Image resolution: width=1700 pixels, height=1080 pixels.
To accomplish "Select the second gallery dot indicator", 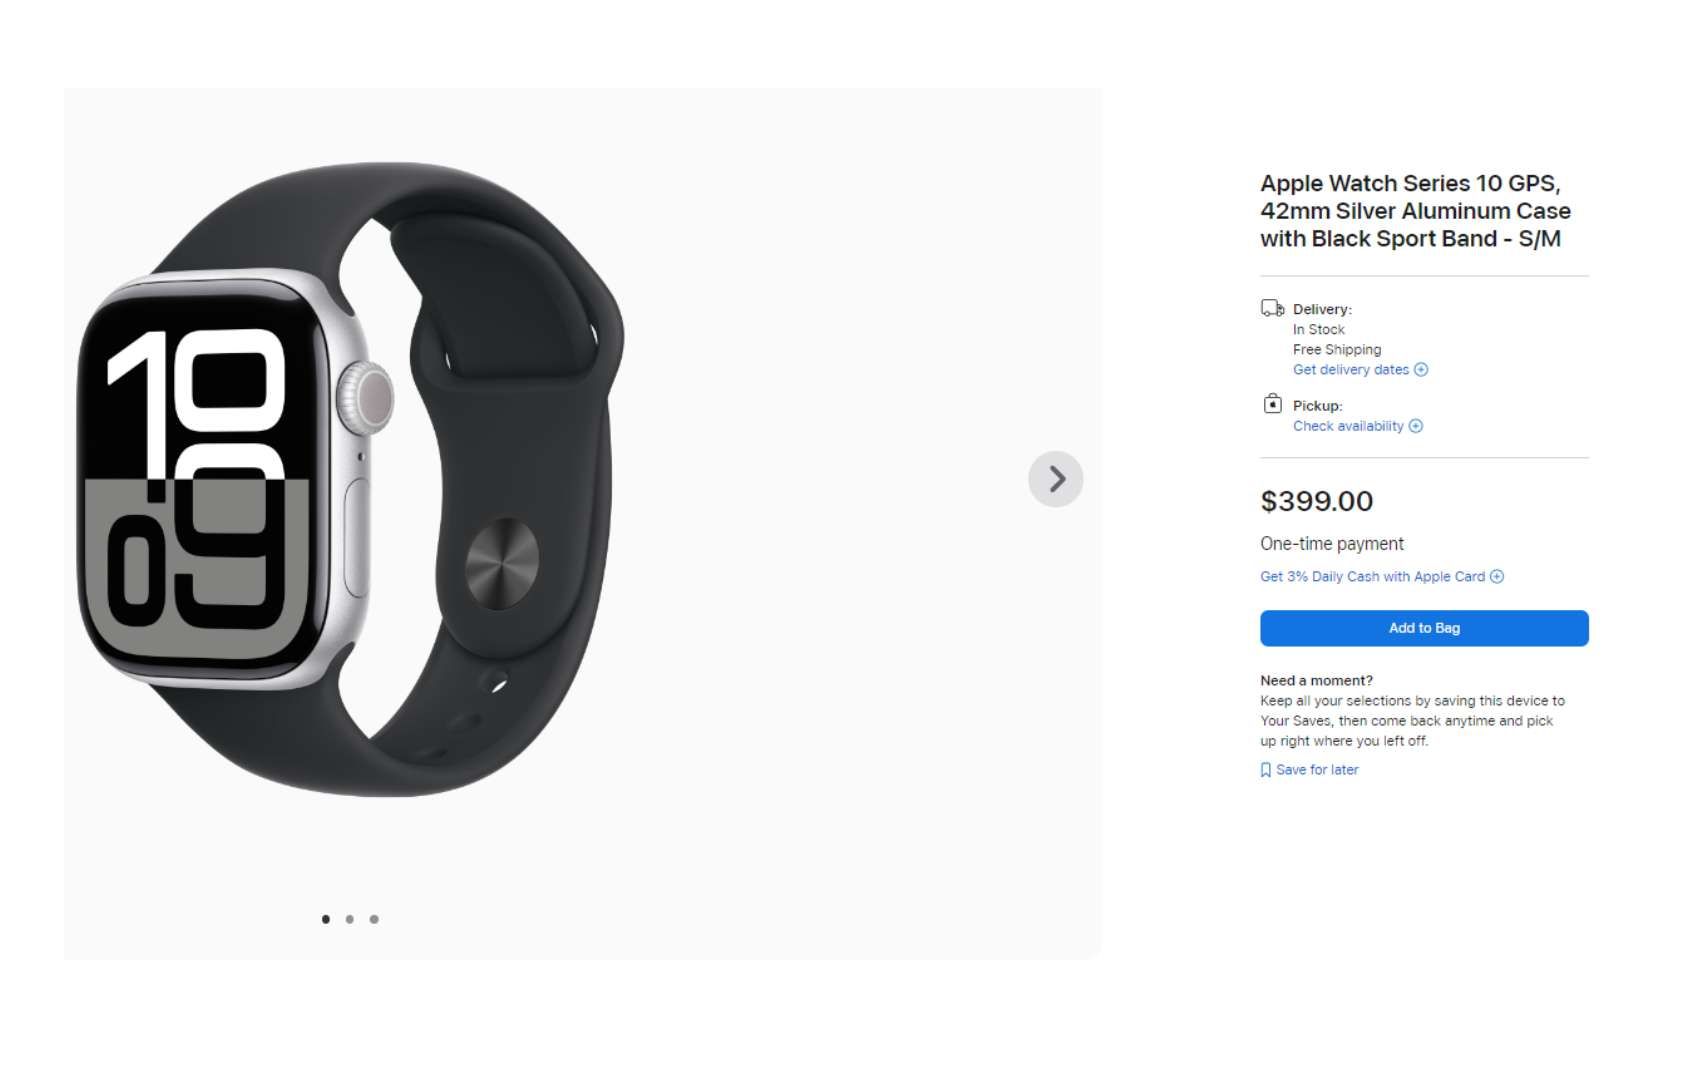I will coord(350,919).
